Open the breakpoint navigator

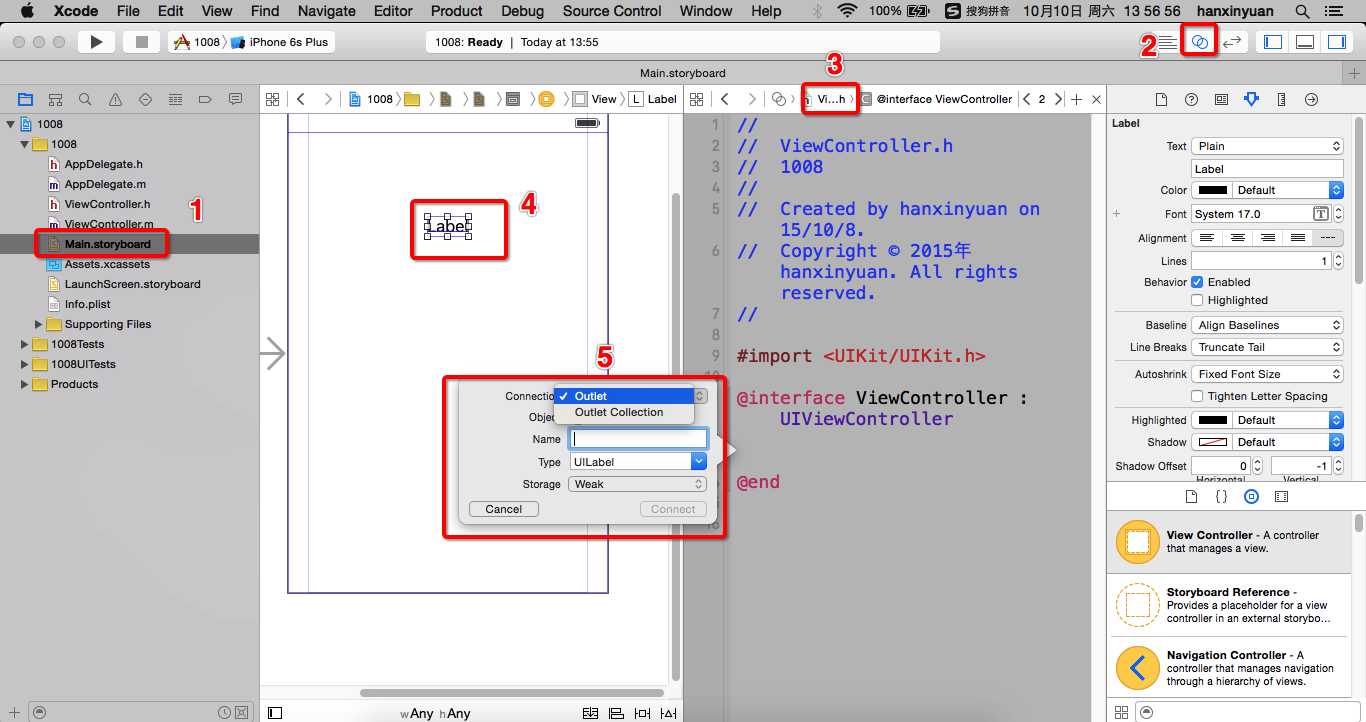205,99
